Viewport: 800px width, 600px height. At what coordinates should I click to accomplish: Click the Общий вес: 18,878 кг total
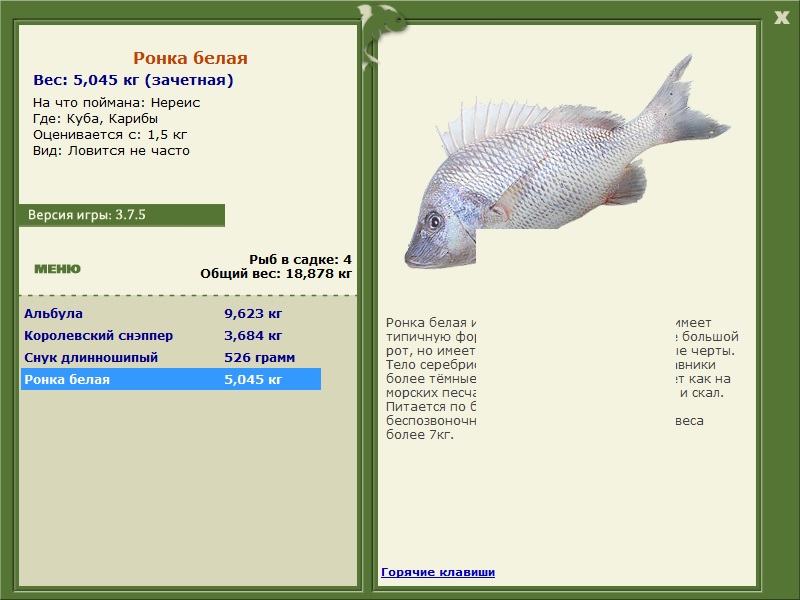pos(276,273)
